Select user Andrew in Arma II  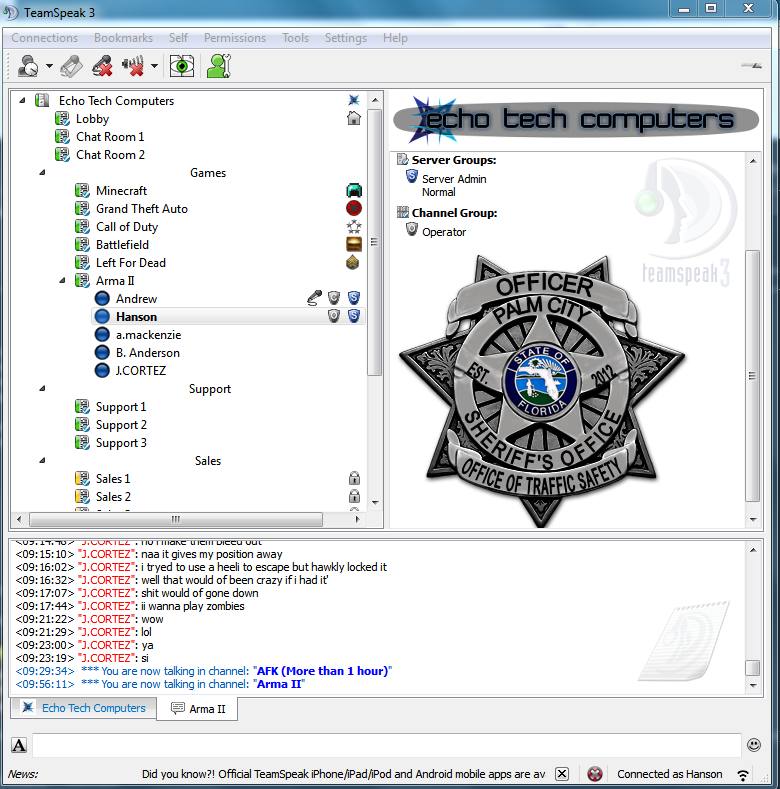[x=136, y=298]
